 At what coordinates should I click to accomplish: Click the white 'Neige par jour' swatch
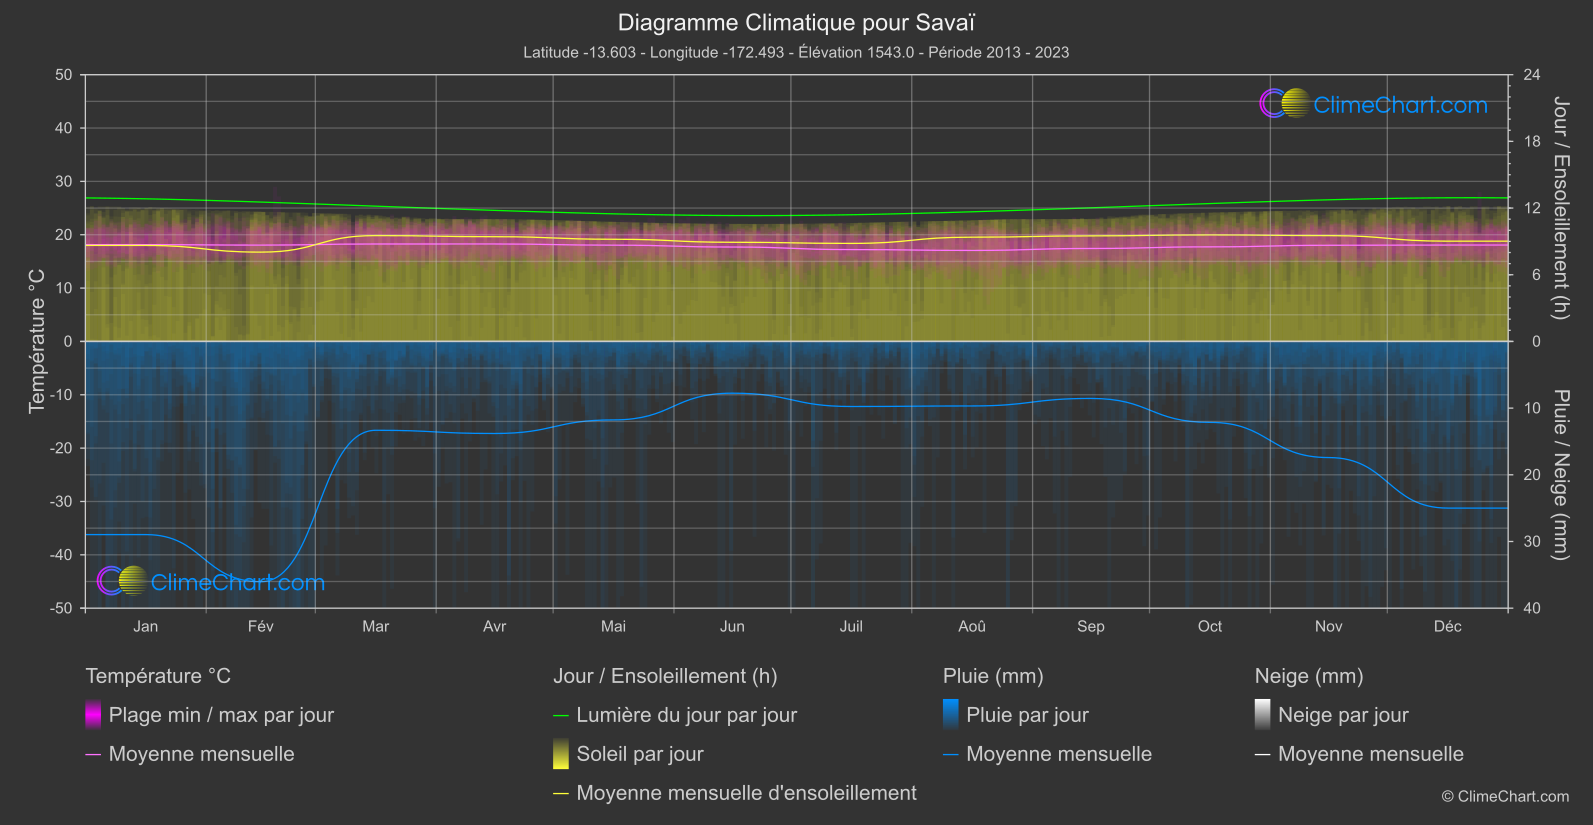[1263, 715]
